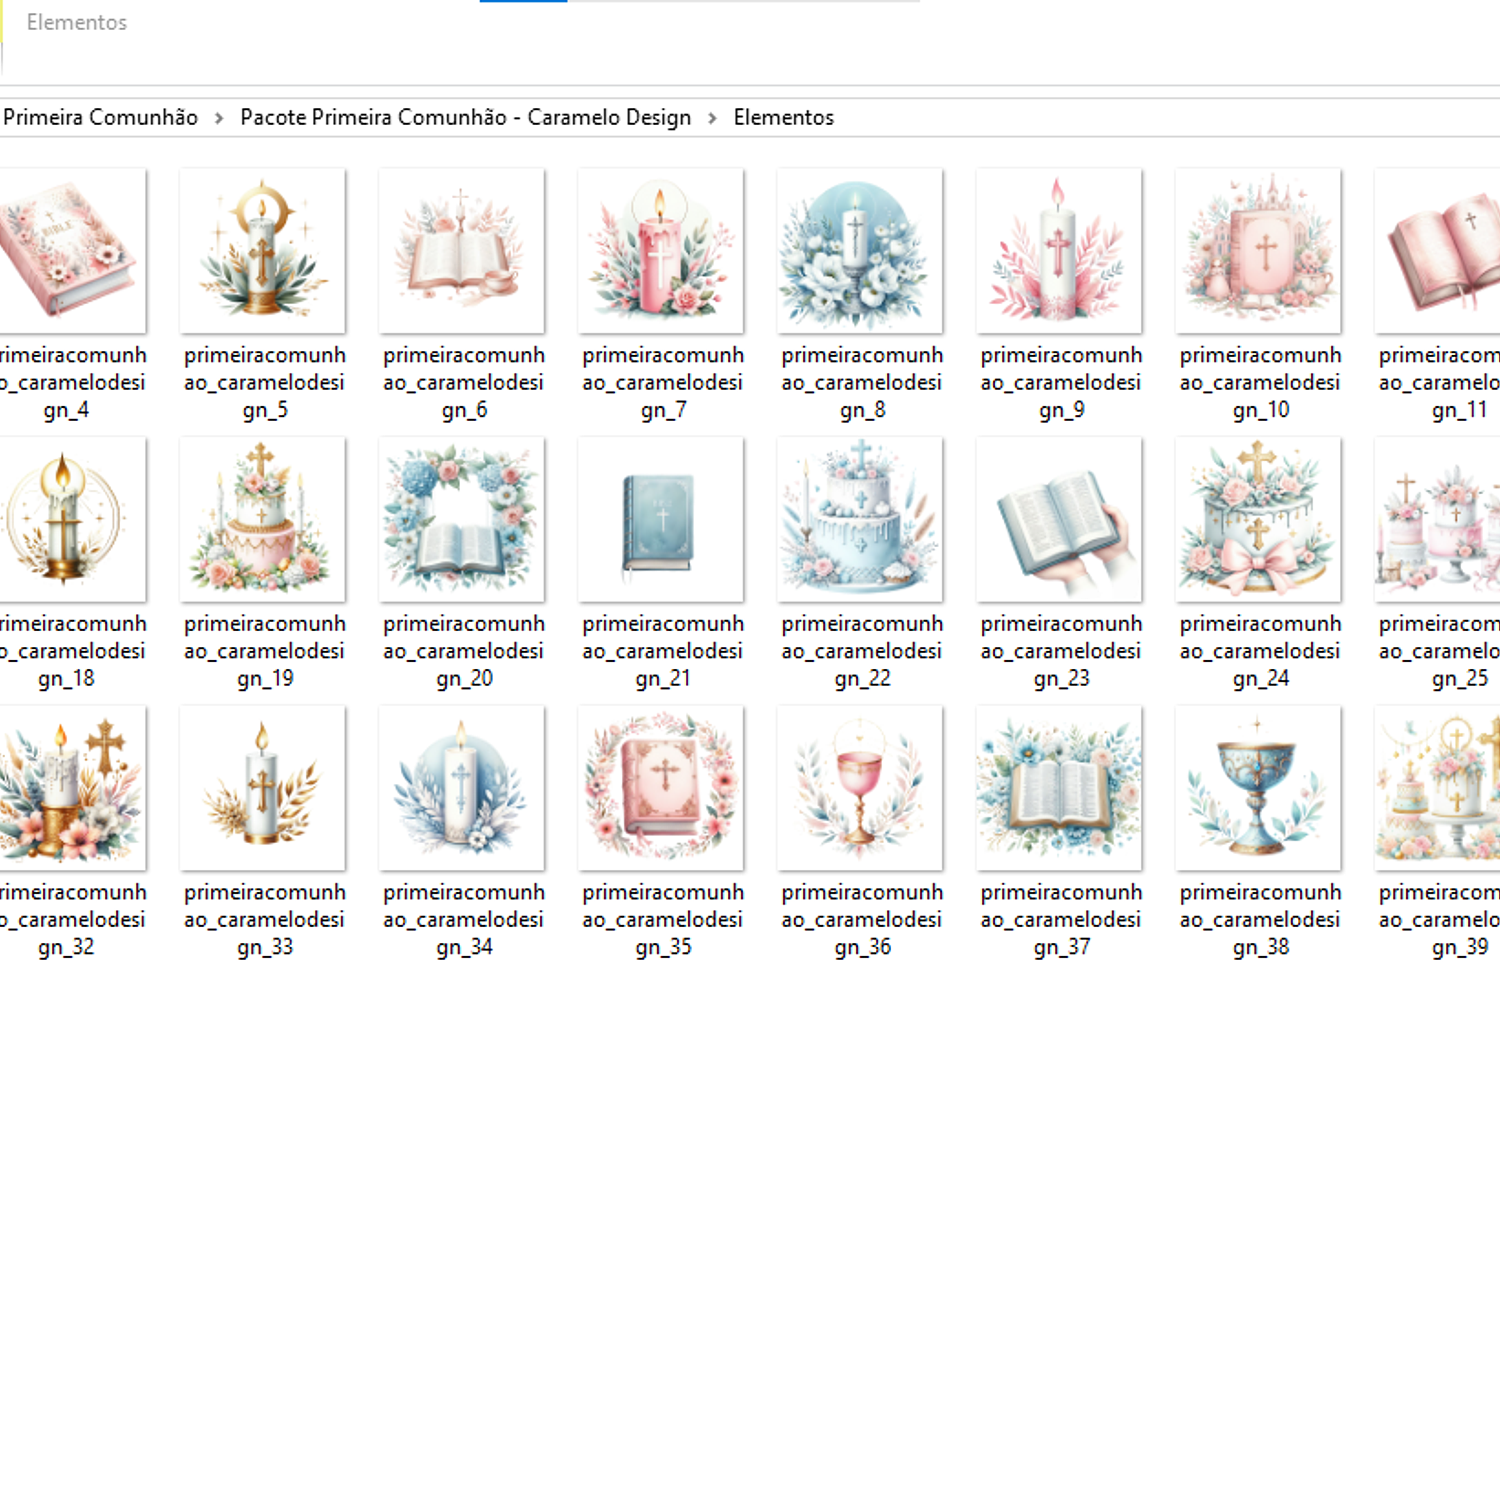Click the Elementos breadcrumb segment
Image resolution: width=1500 pixels, height=1500 pixels.
click(x=783, y=118)
